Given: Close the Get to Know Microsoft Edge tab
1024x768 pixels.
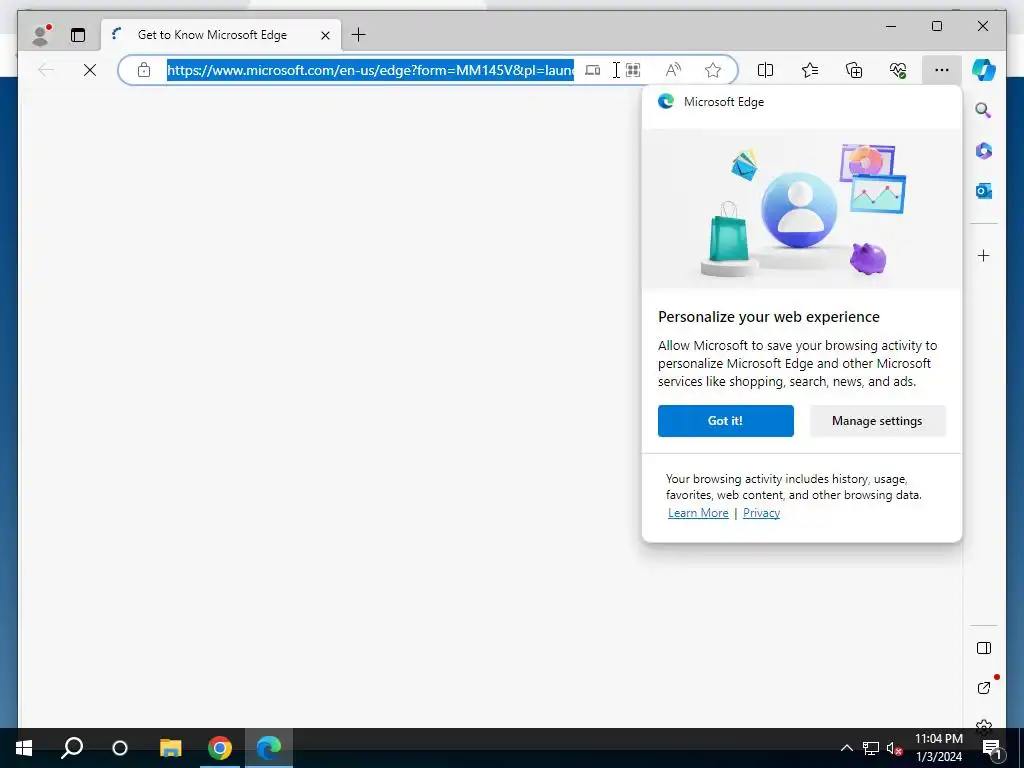Looking at the screenshot, I should pos(325,35).
